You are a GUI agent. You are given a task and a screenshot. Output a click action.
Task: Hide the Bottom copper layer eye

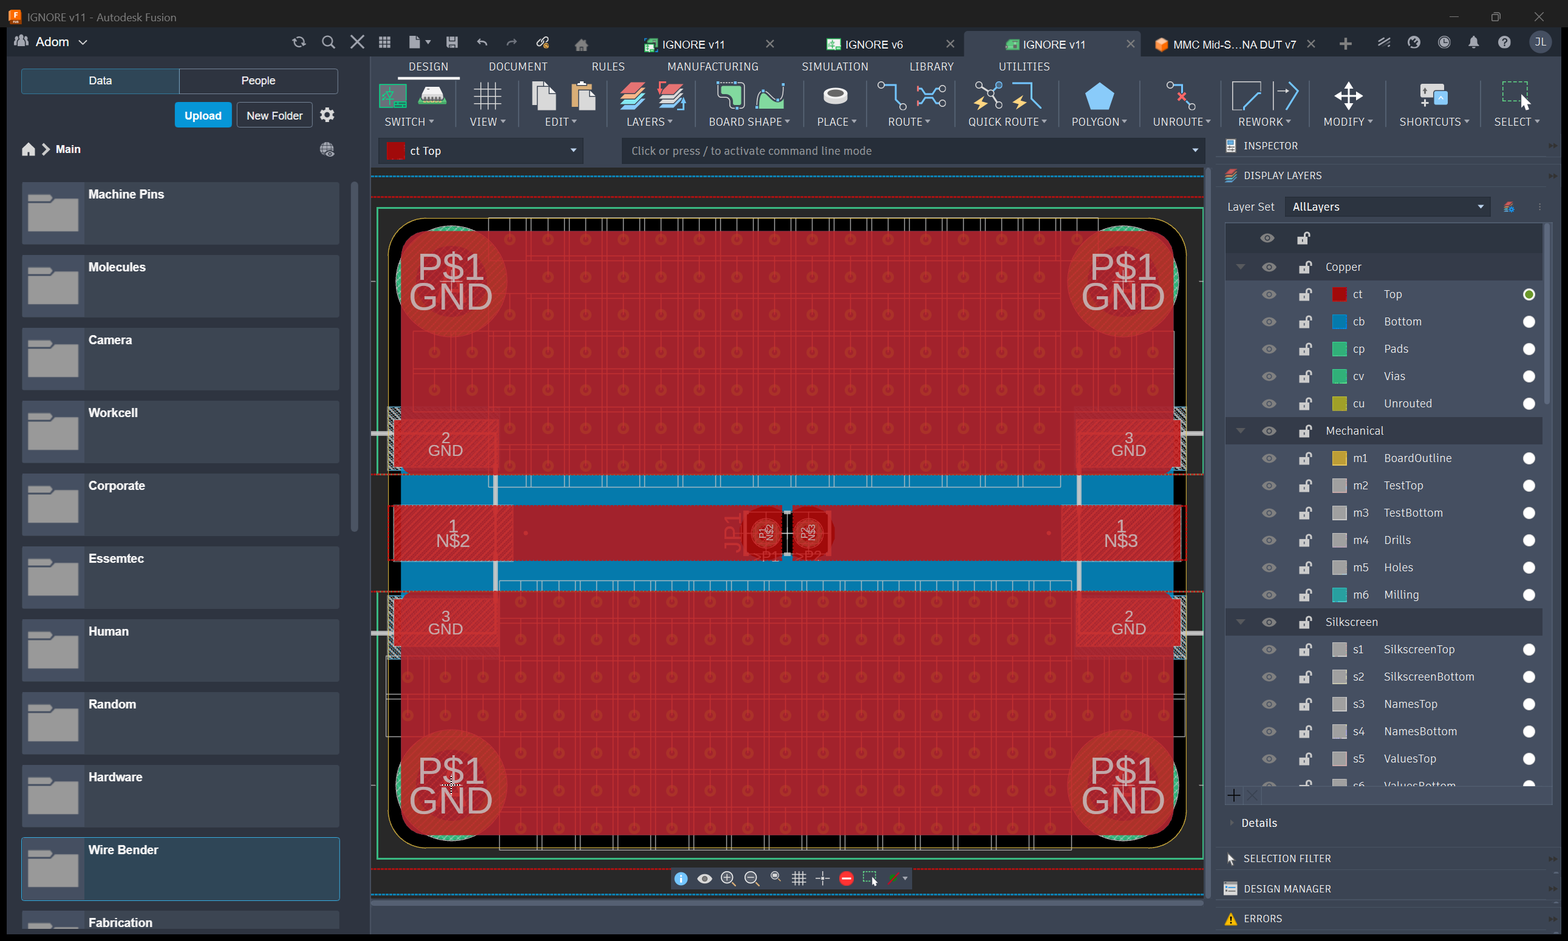coord(1268,322)
